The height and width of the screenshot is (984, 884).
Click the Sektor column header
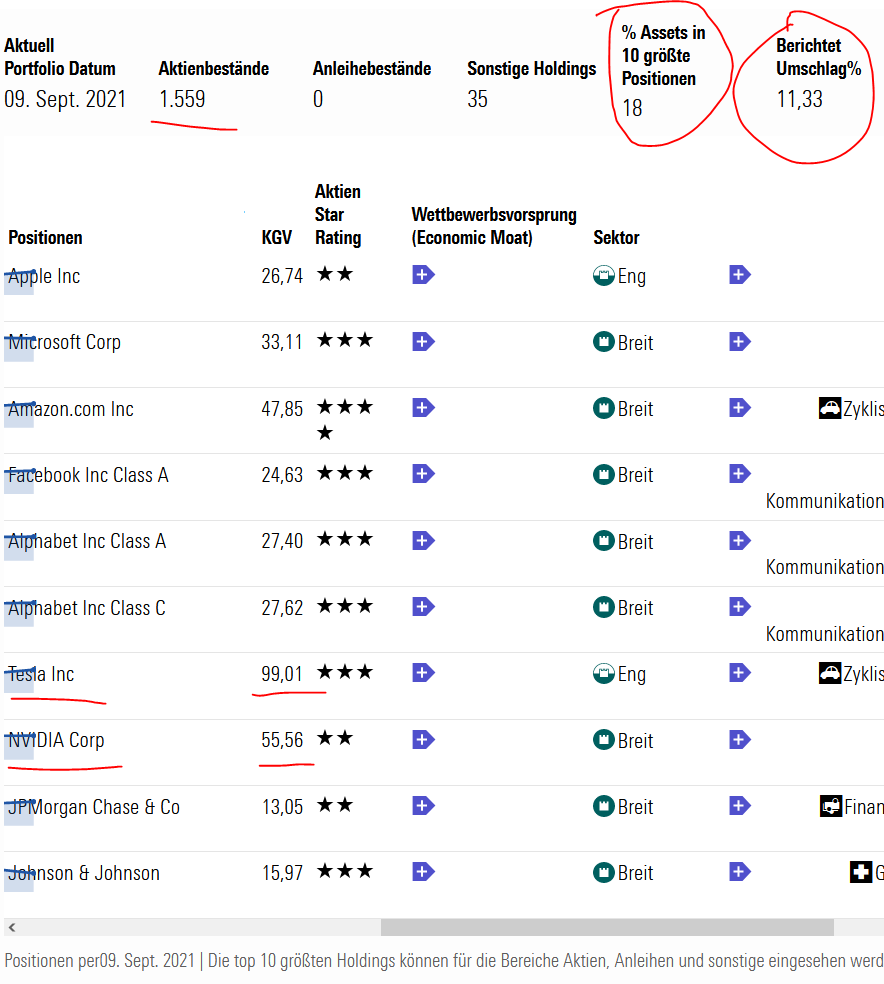coord(616,238)
